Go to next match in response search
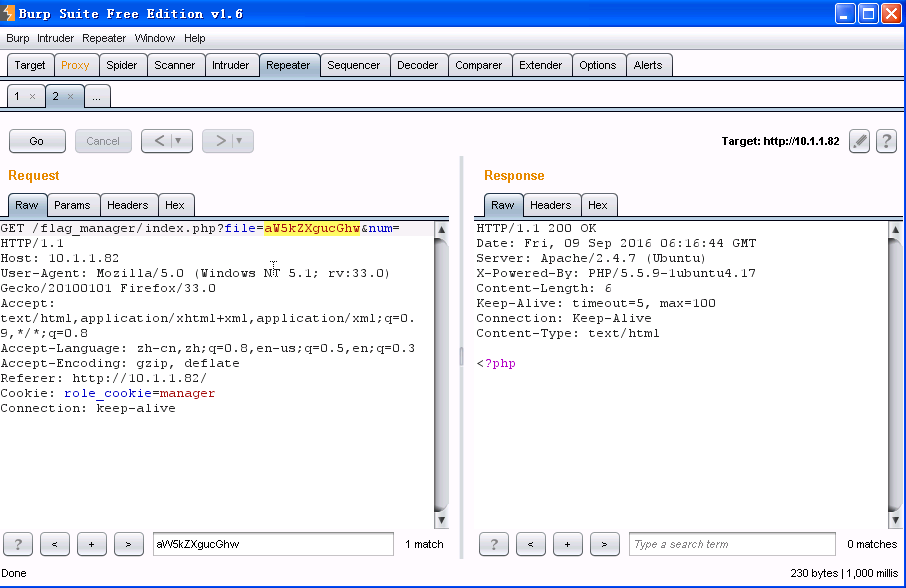906x588 pixels. tap(604, 544)
